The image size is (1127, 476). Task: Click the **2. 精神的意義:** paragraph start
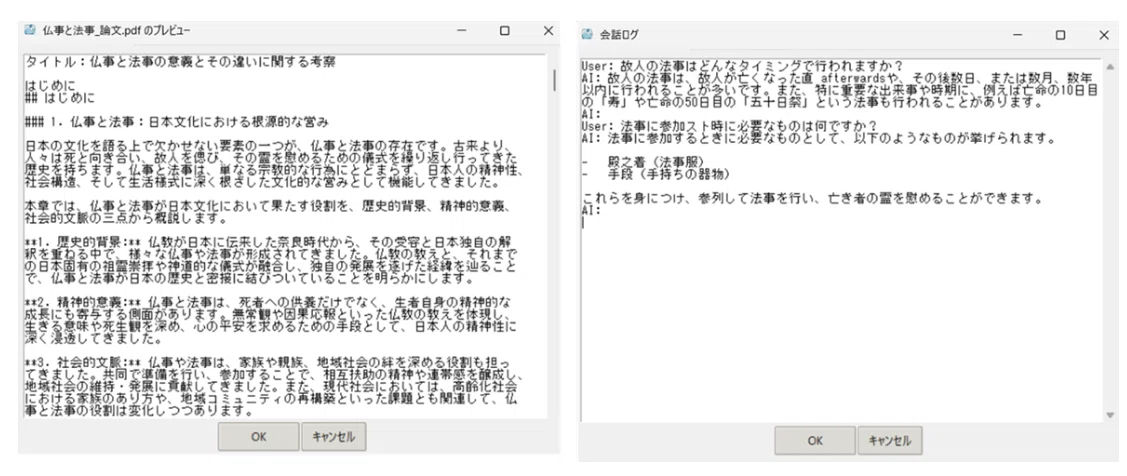point(84,301)
